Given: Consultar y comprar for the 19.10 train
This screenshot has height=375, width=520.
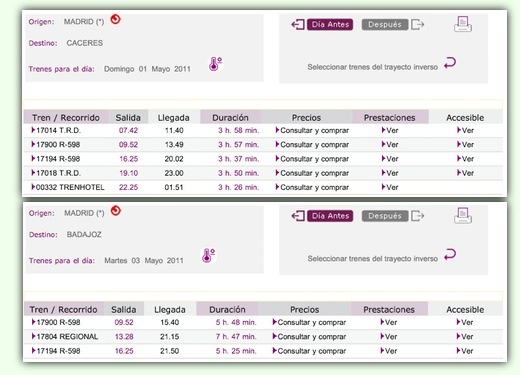Looking at the screenshot, I should click(312, 173).
